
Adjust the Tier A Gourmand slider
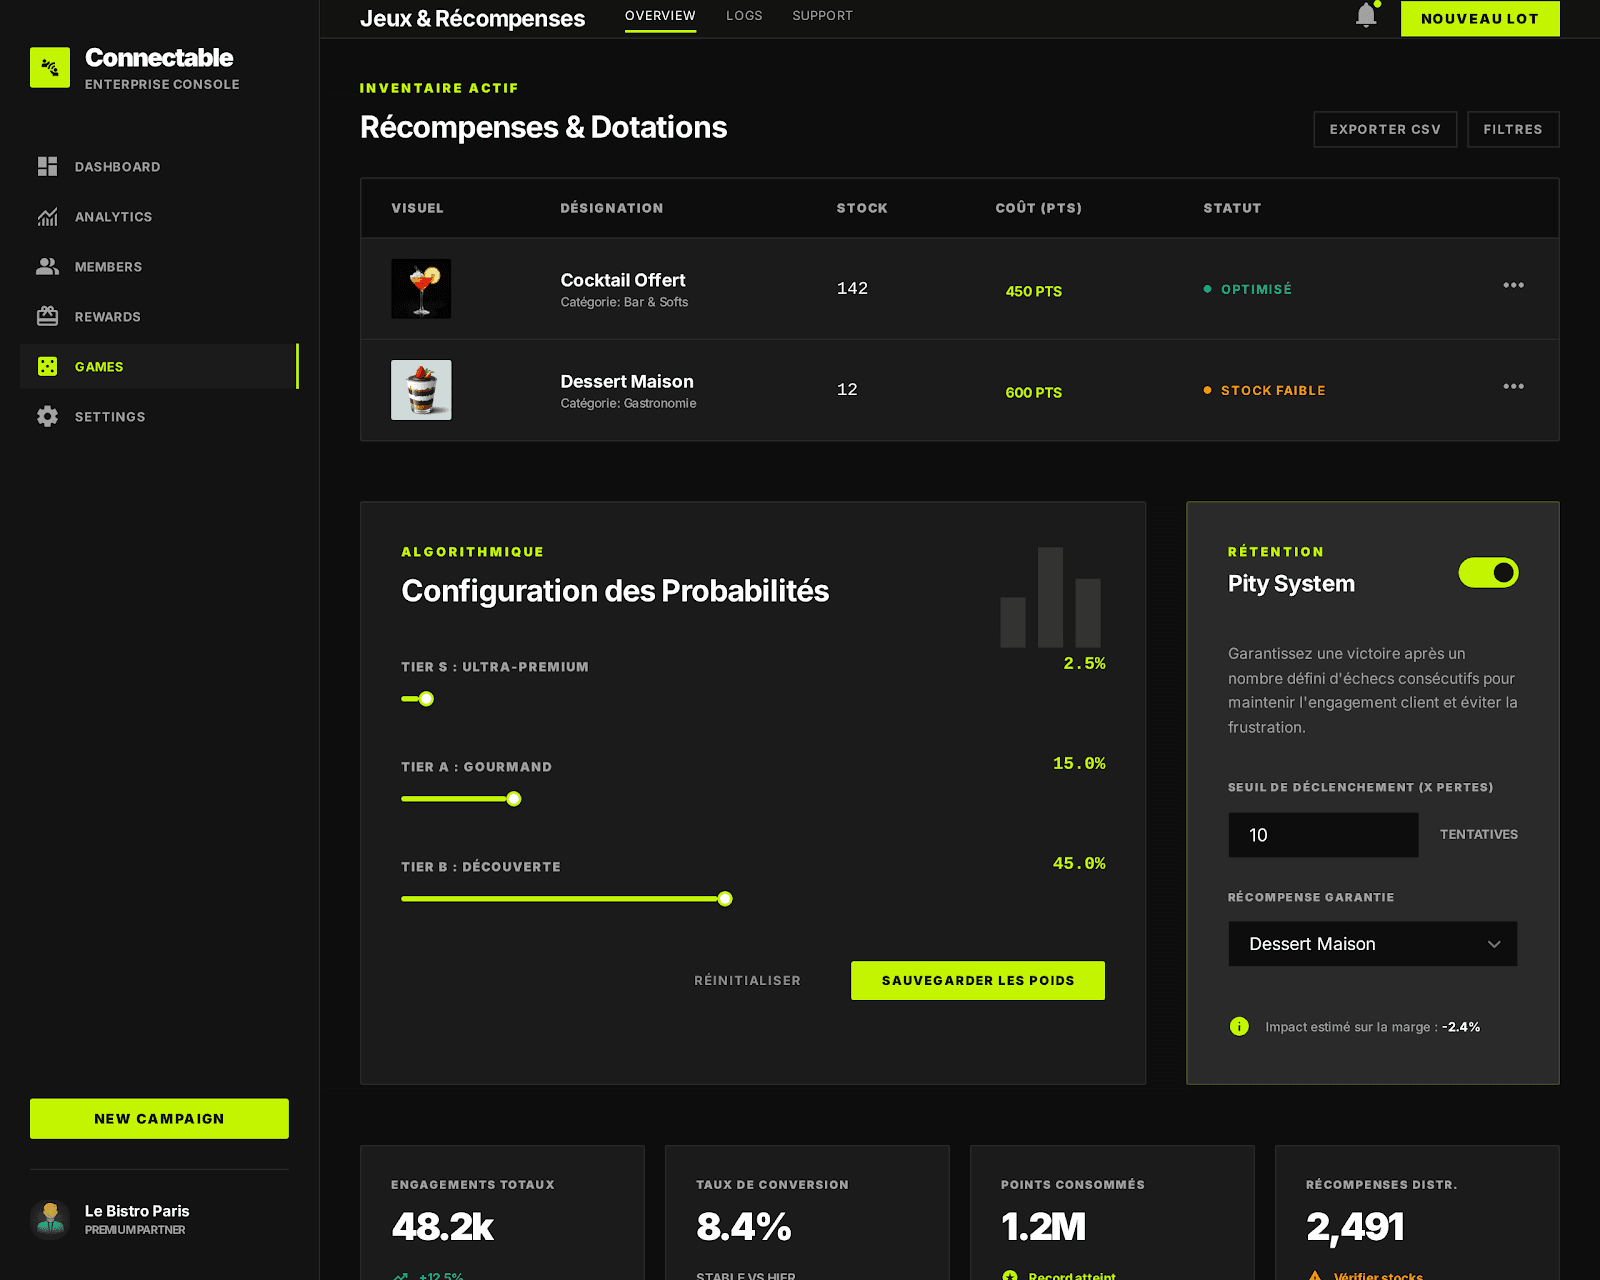[513, 798]
